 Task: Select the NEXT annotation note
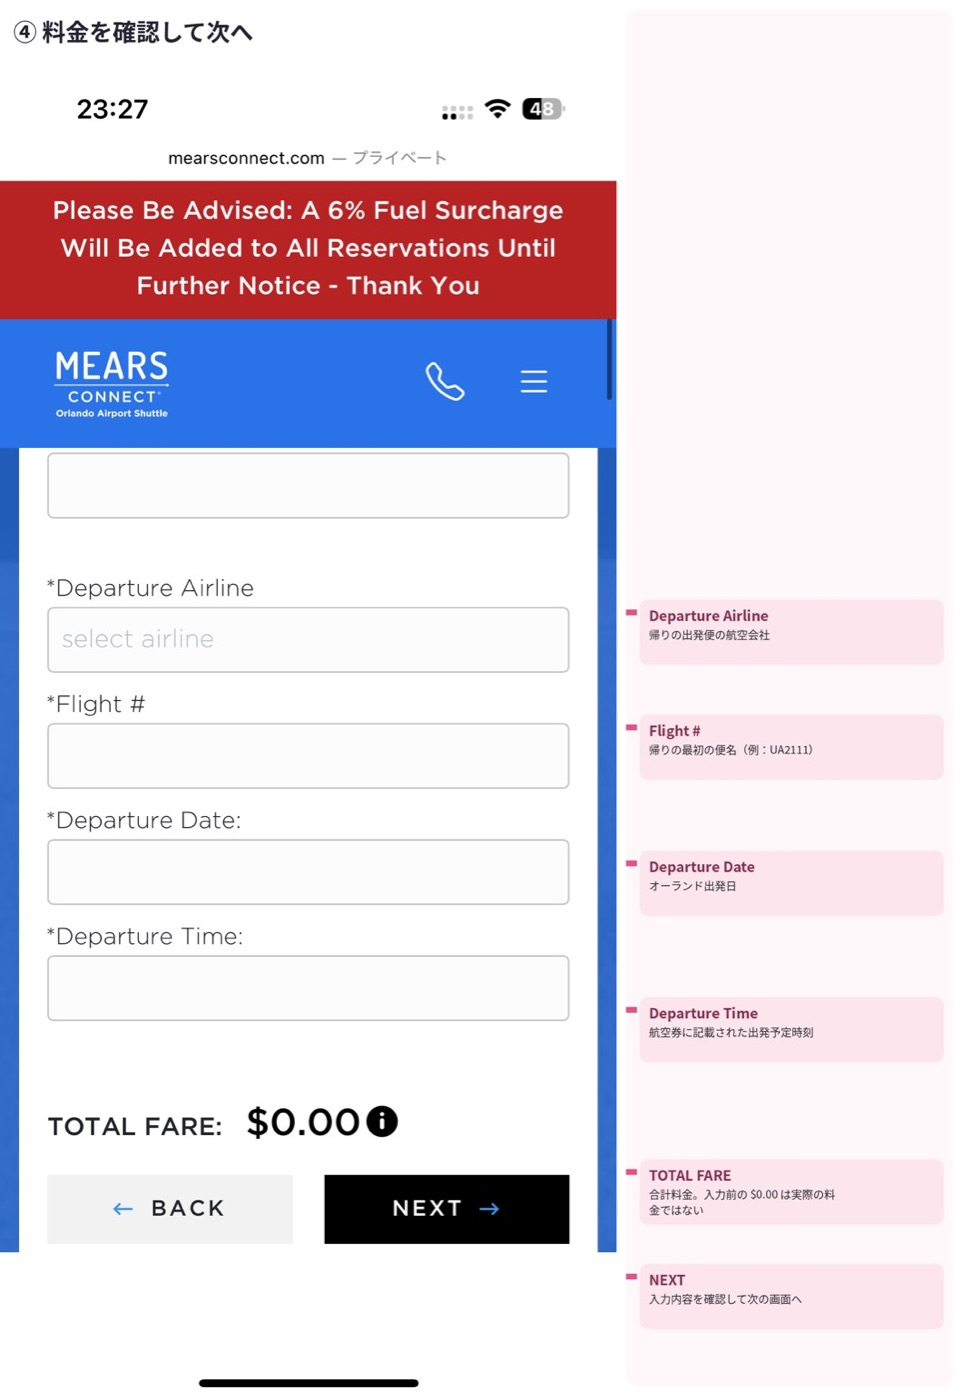[791, 1296]
